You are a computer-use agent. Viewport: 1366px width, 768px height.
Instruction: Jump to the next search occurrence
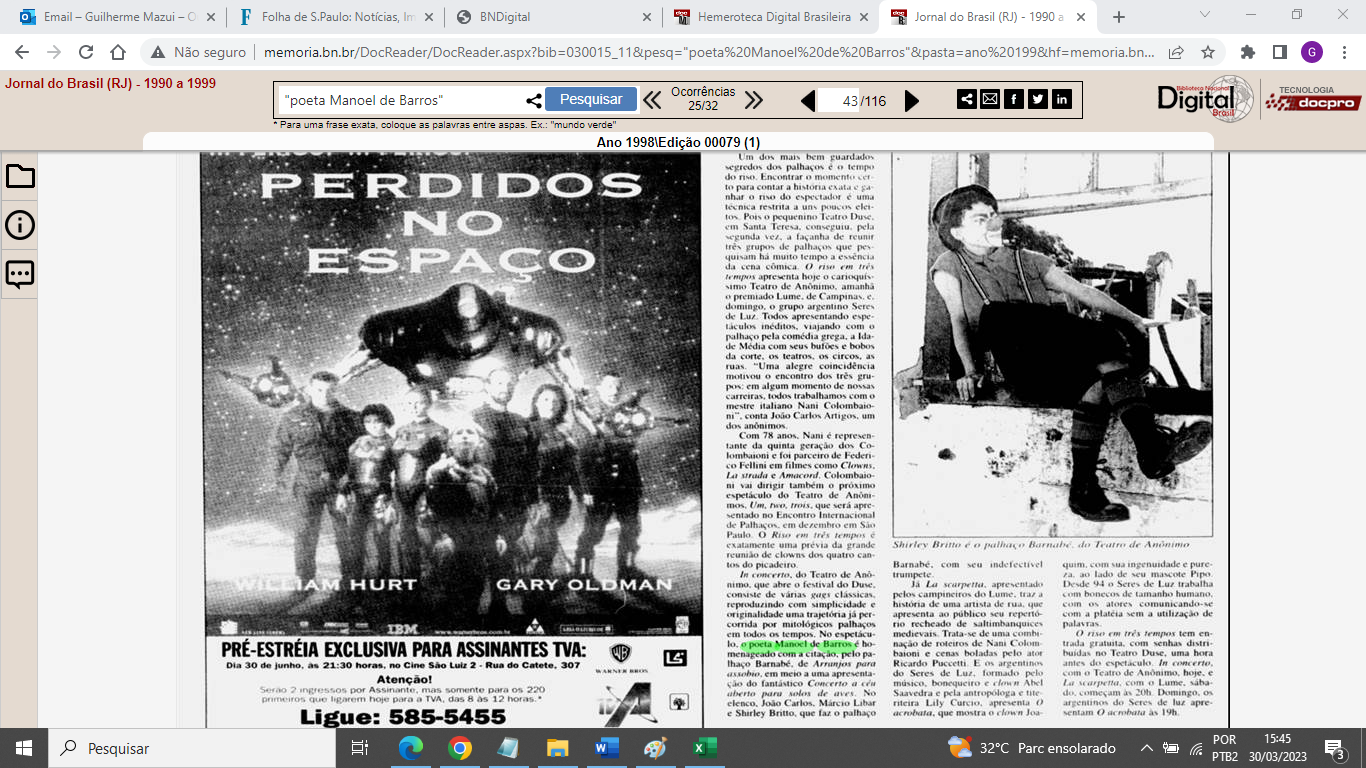[x=754, y=100]
